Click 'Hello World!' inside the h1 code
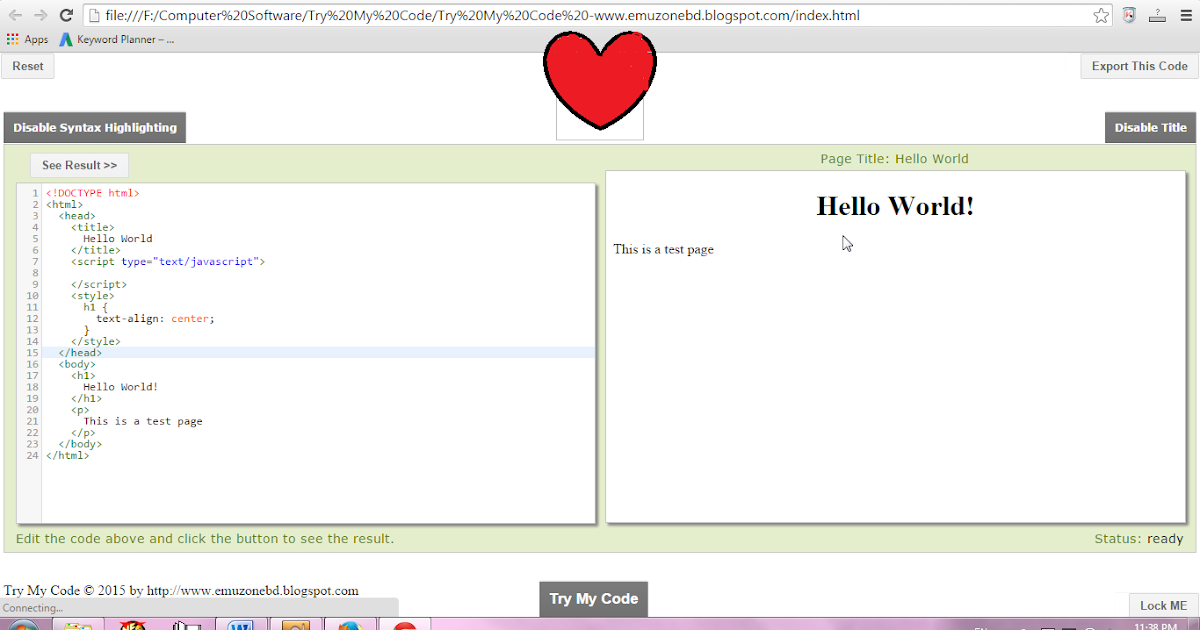 [x=121, y=387]
